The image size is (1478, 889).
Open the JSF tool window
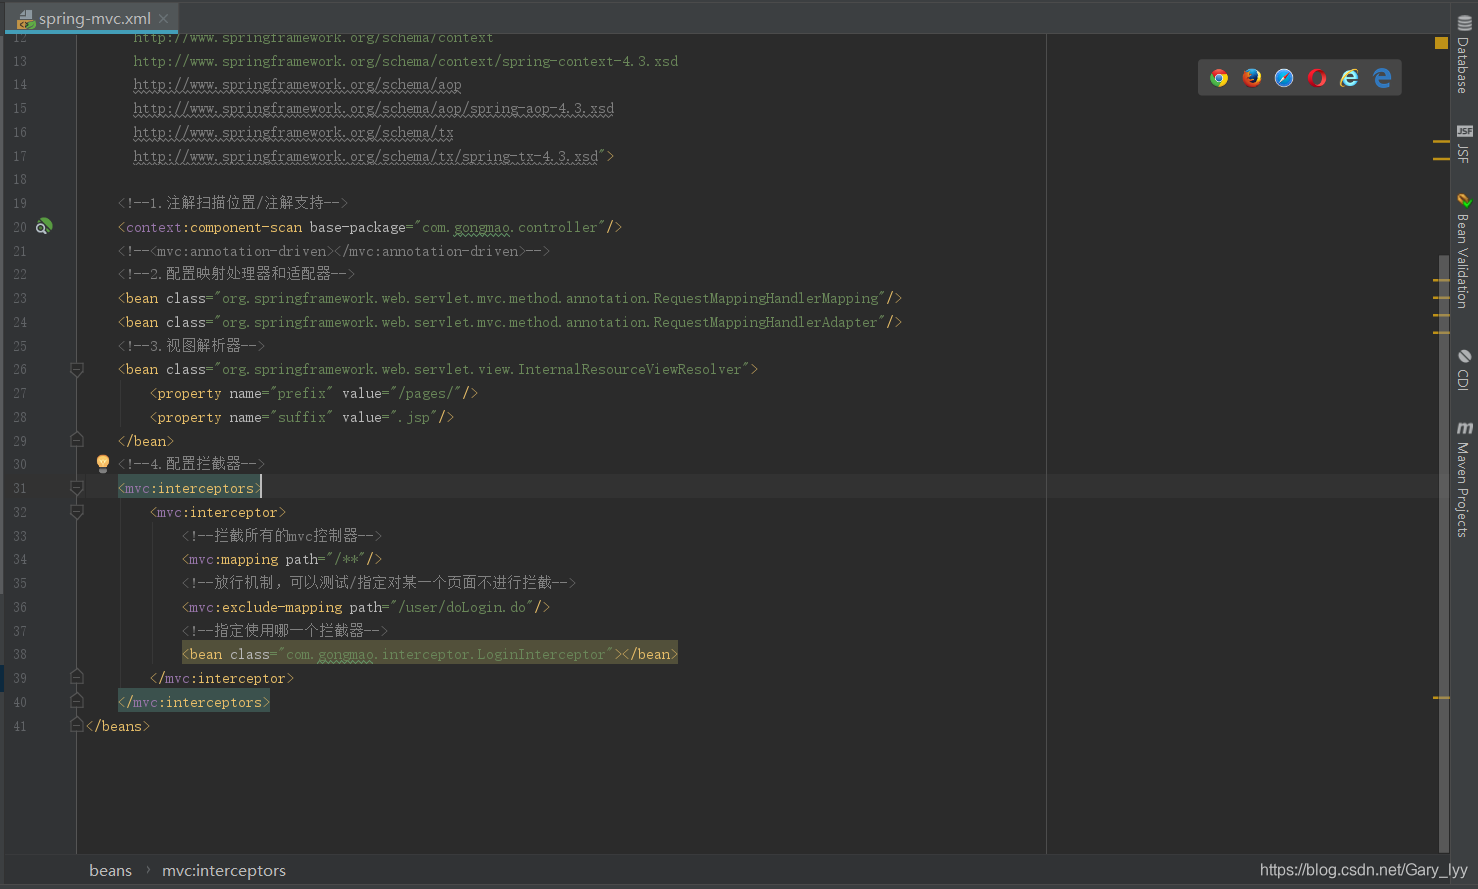pos(1464,144)
